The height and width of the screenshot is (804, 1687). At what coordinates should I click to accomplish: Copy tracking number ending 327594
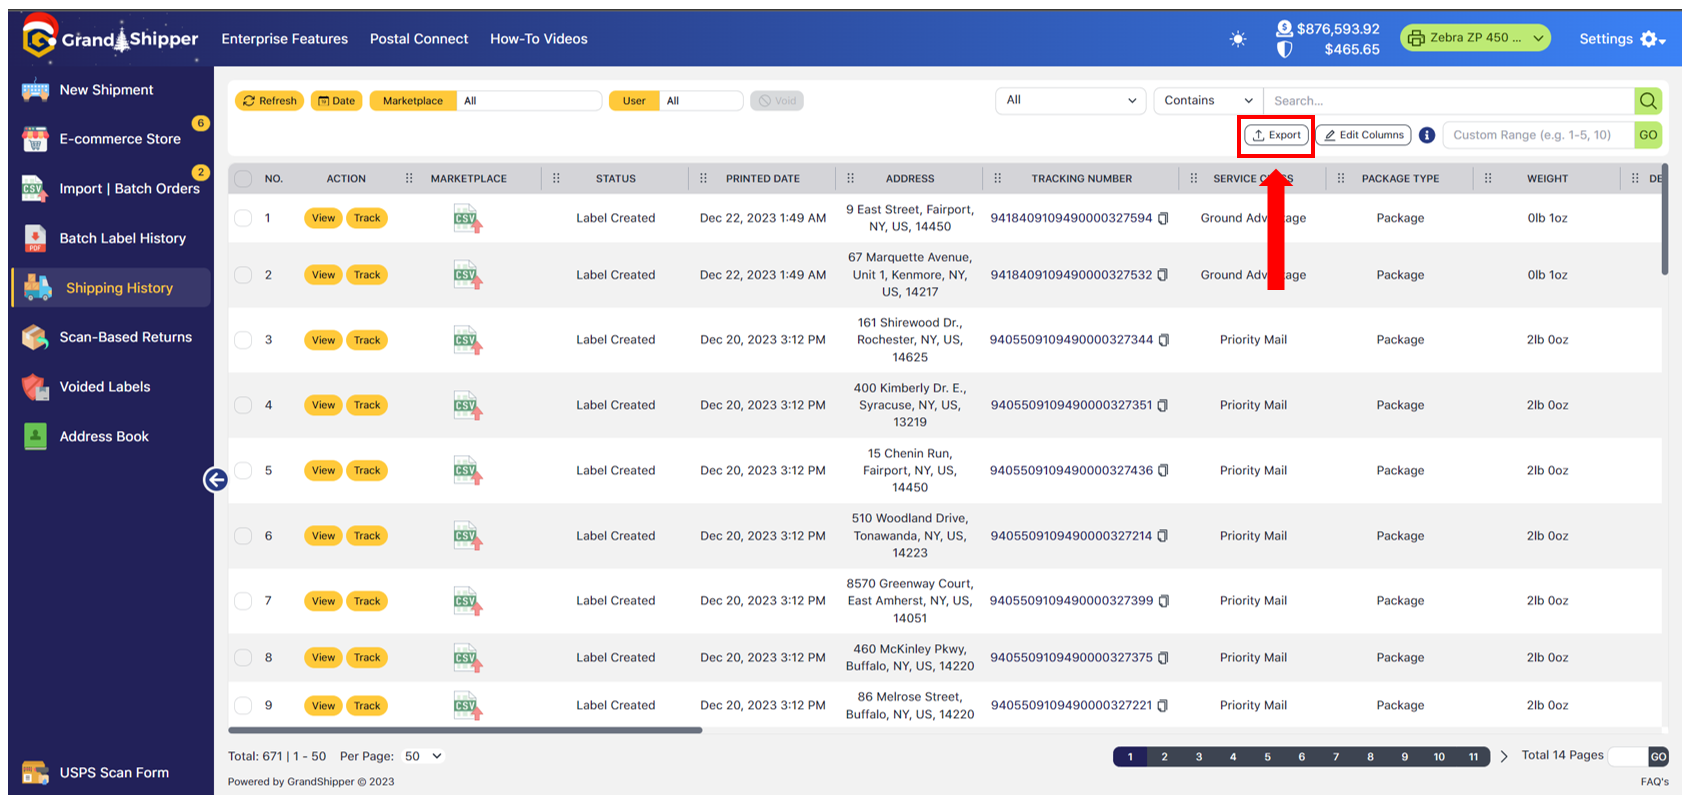tap(1163, 218)
